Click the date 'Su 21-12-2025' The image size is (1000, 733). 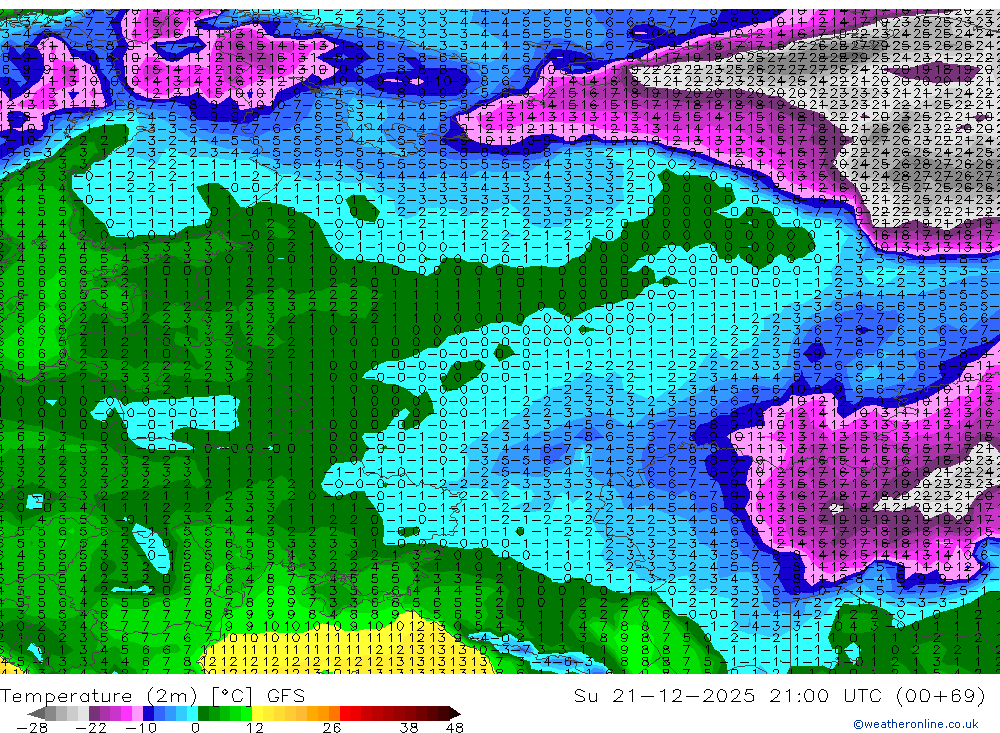pos(664,695)
